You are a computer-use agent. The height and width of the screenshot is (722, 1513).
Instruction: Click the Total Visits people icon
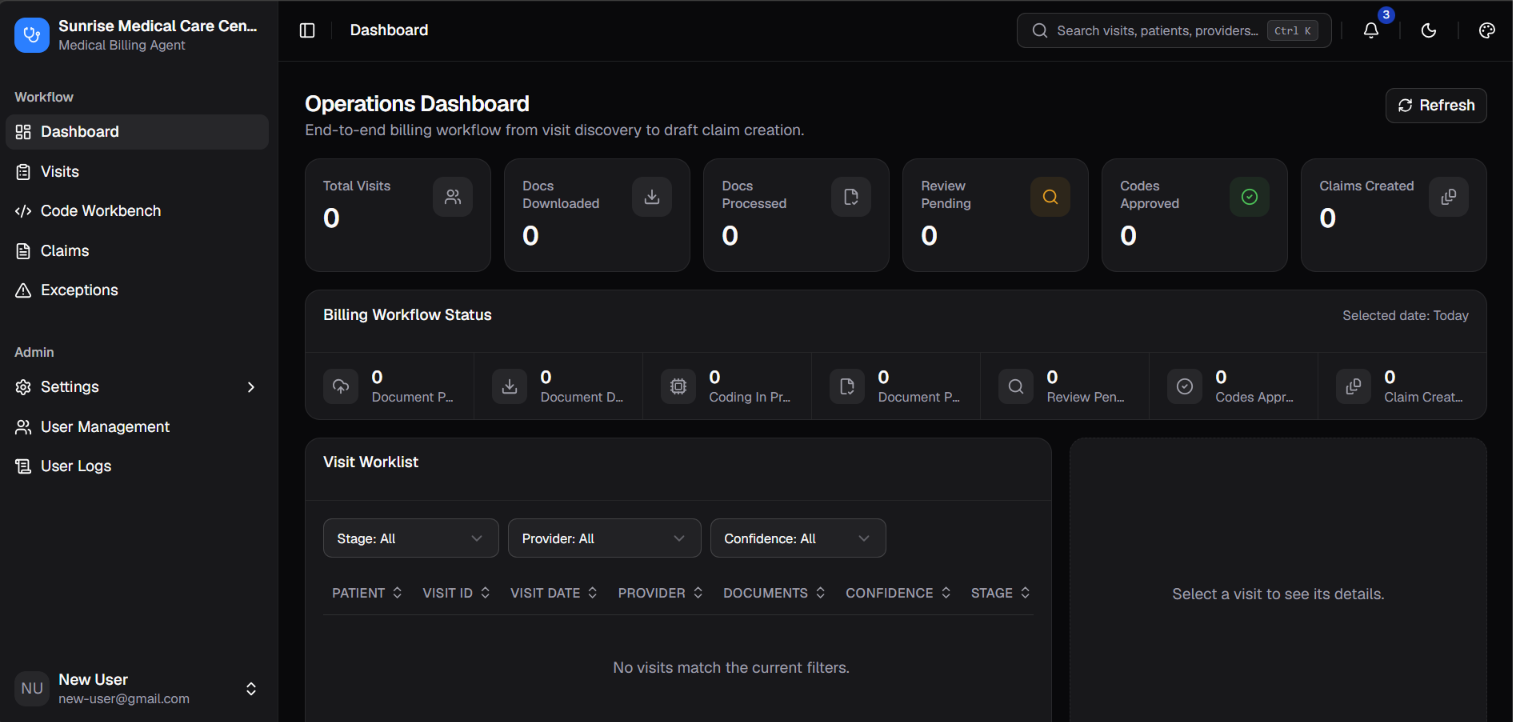point(453,197)
